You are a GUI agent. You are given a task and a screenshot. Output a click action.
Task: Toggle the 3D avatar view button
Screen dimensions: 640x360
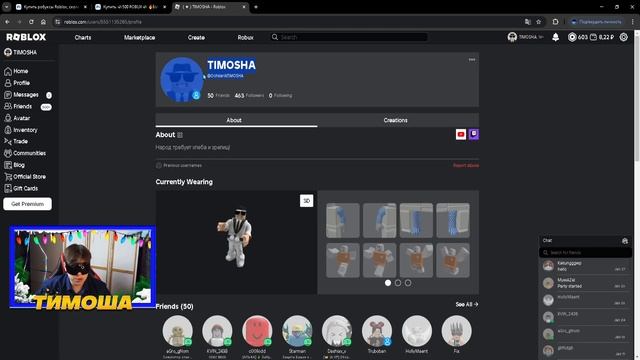[307, 201]
